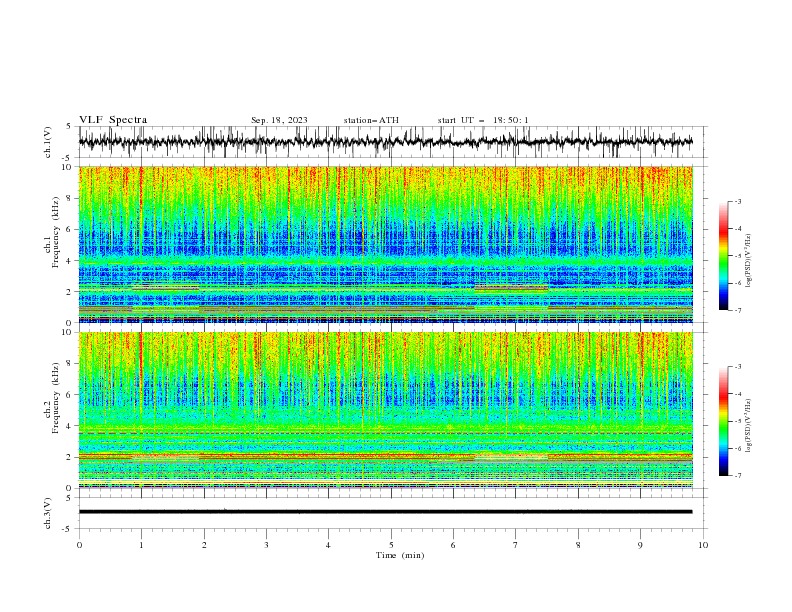Screen dimensions: 792x612
Task: Click the "station=ATH" header label
Action: 371,120
